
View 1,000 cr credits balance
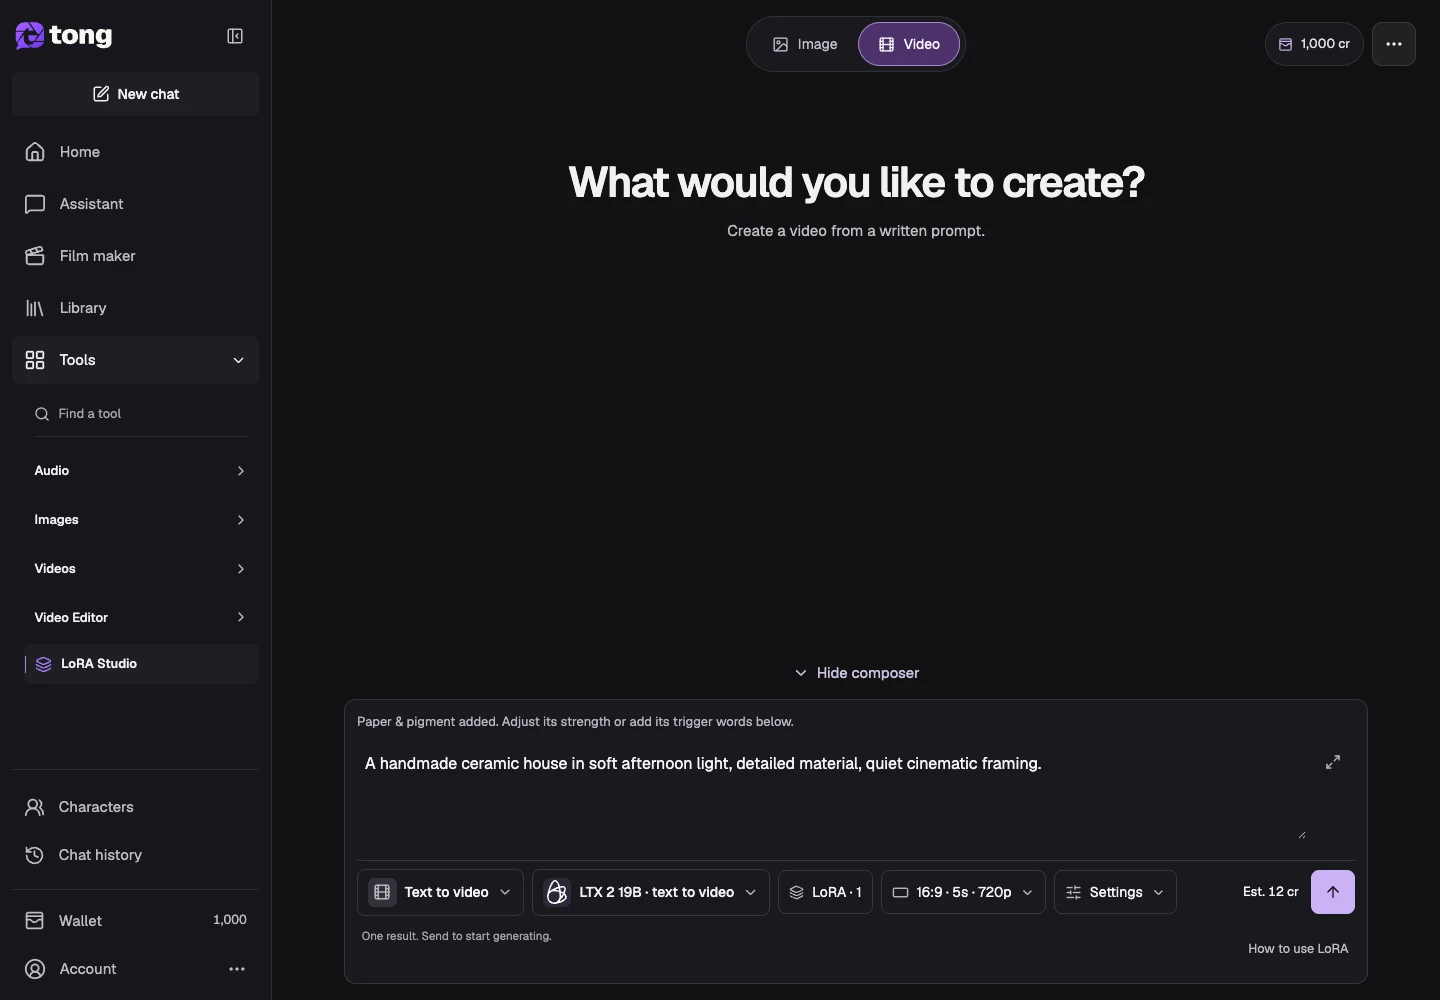click(x=1314, y=44)
